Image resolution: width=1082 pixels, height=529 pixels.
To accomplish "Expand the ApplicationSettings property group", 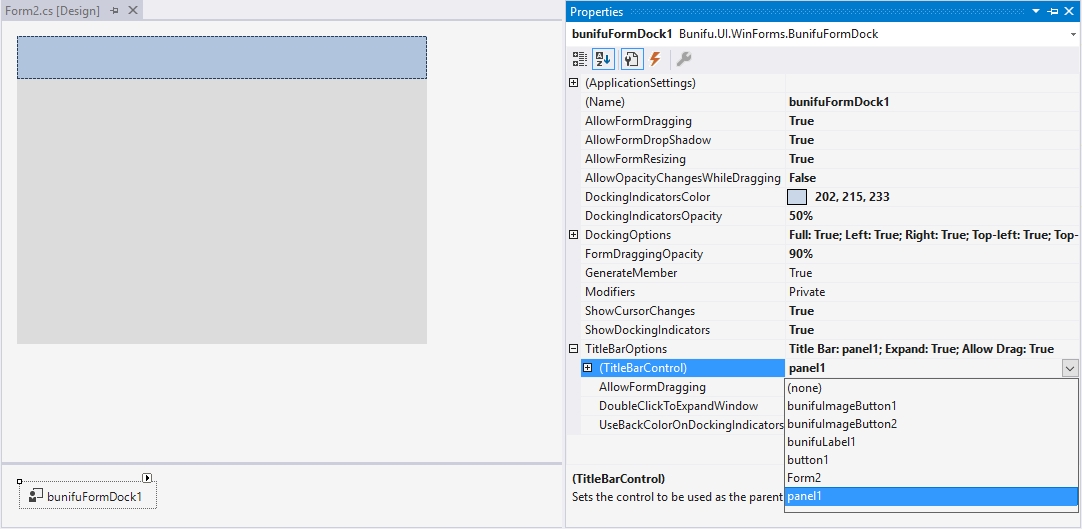I will [x=574, y=83].
